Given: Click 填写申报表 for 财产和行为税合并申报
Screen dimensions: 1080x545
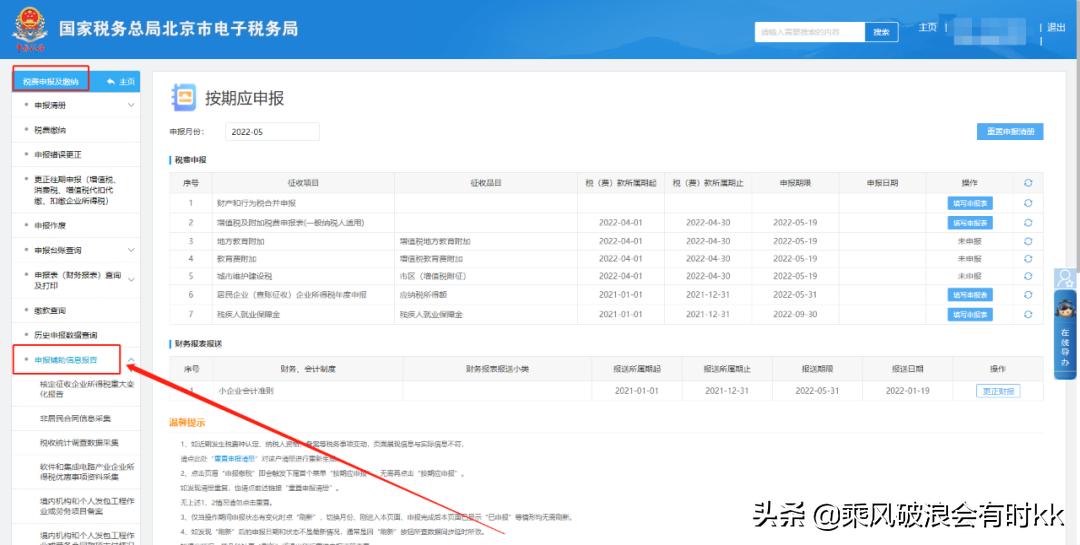Looking at the screenshot, I should click(x=970, y=203).
